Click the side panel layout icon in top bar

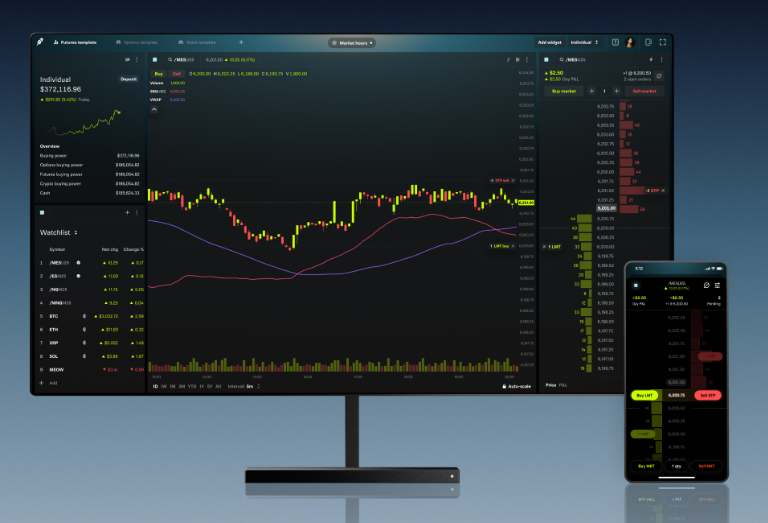(648, 43)
